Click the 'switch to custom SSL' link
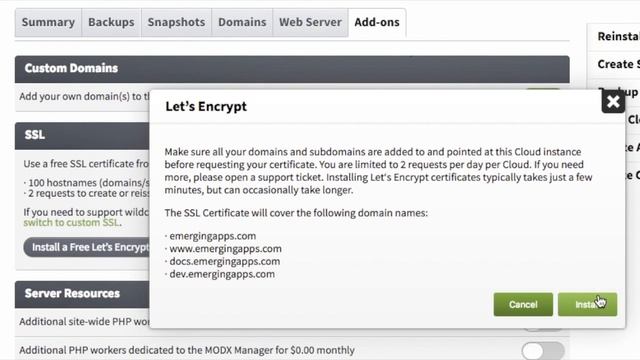 (71, 223)
